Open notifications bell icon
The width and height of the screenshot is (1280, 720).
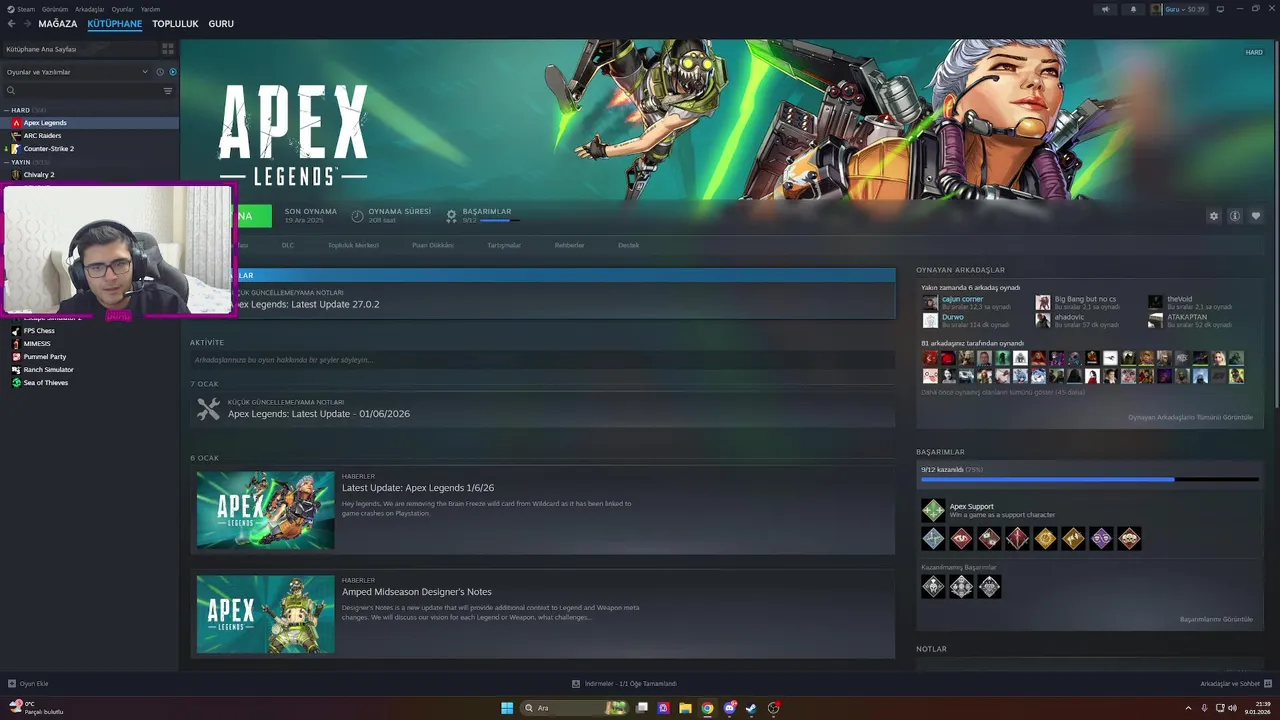[x=1133, y=9]
